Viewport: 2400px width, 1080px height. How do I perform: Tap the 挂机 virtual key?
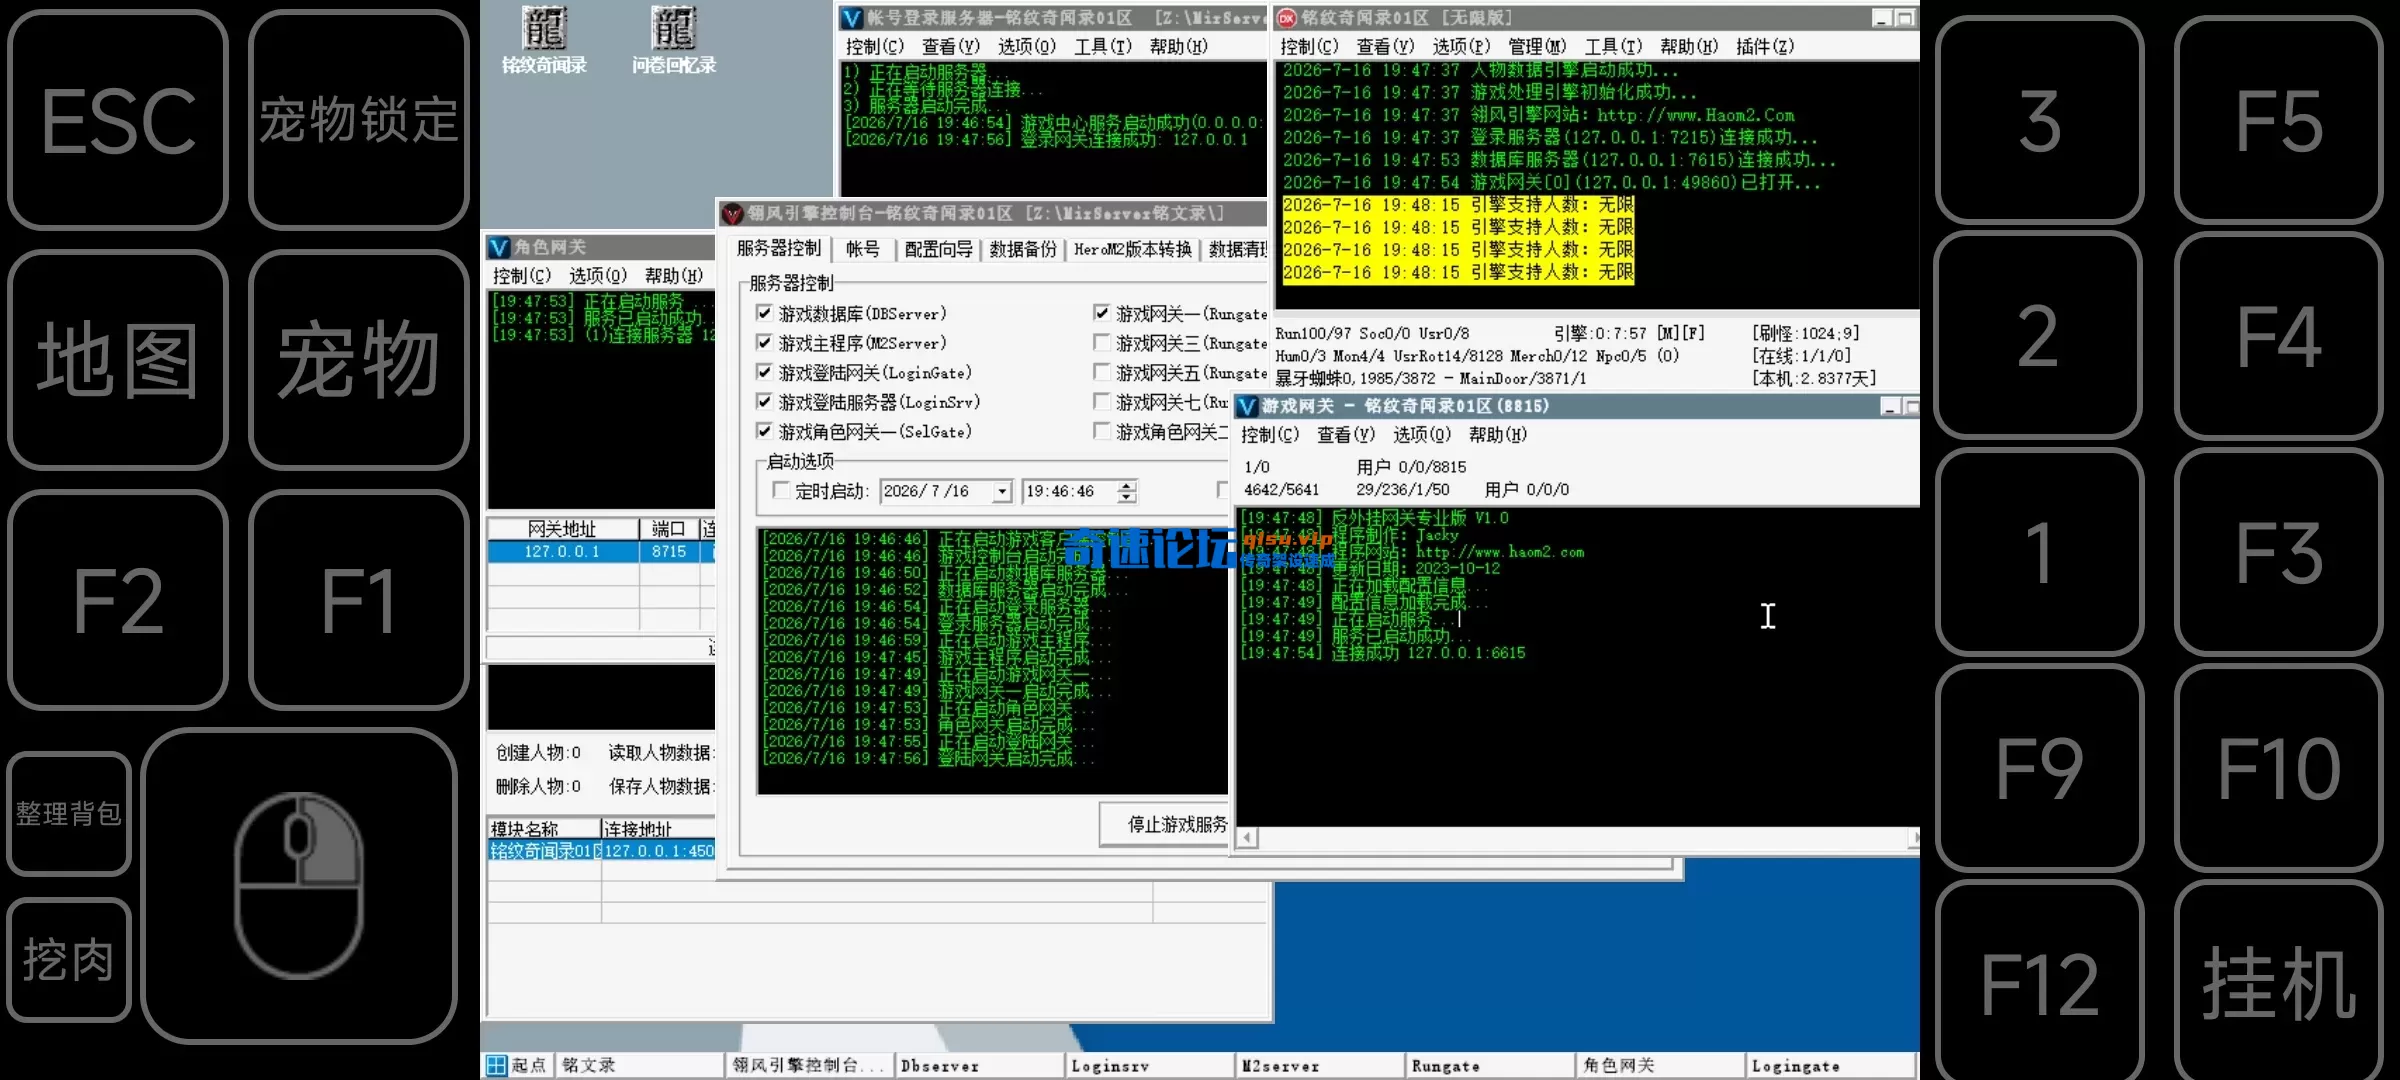pos(2279,984)
